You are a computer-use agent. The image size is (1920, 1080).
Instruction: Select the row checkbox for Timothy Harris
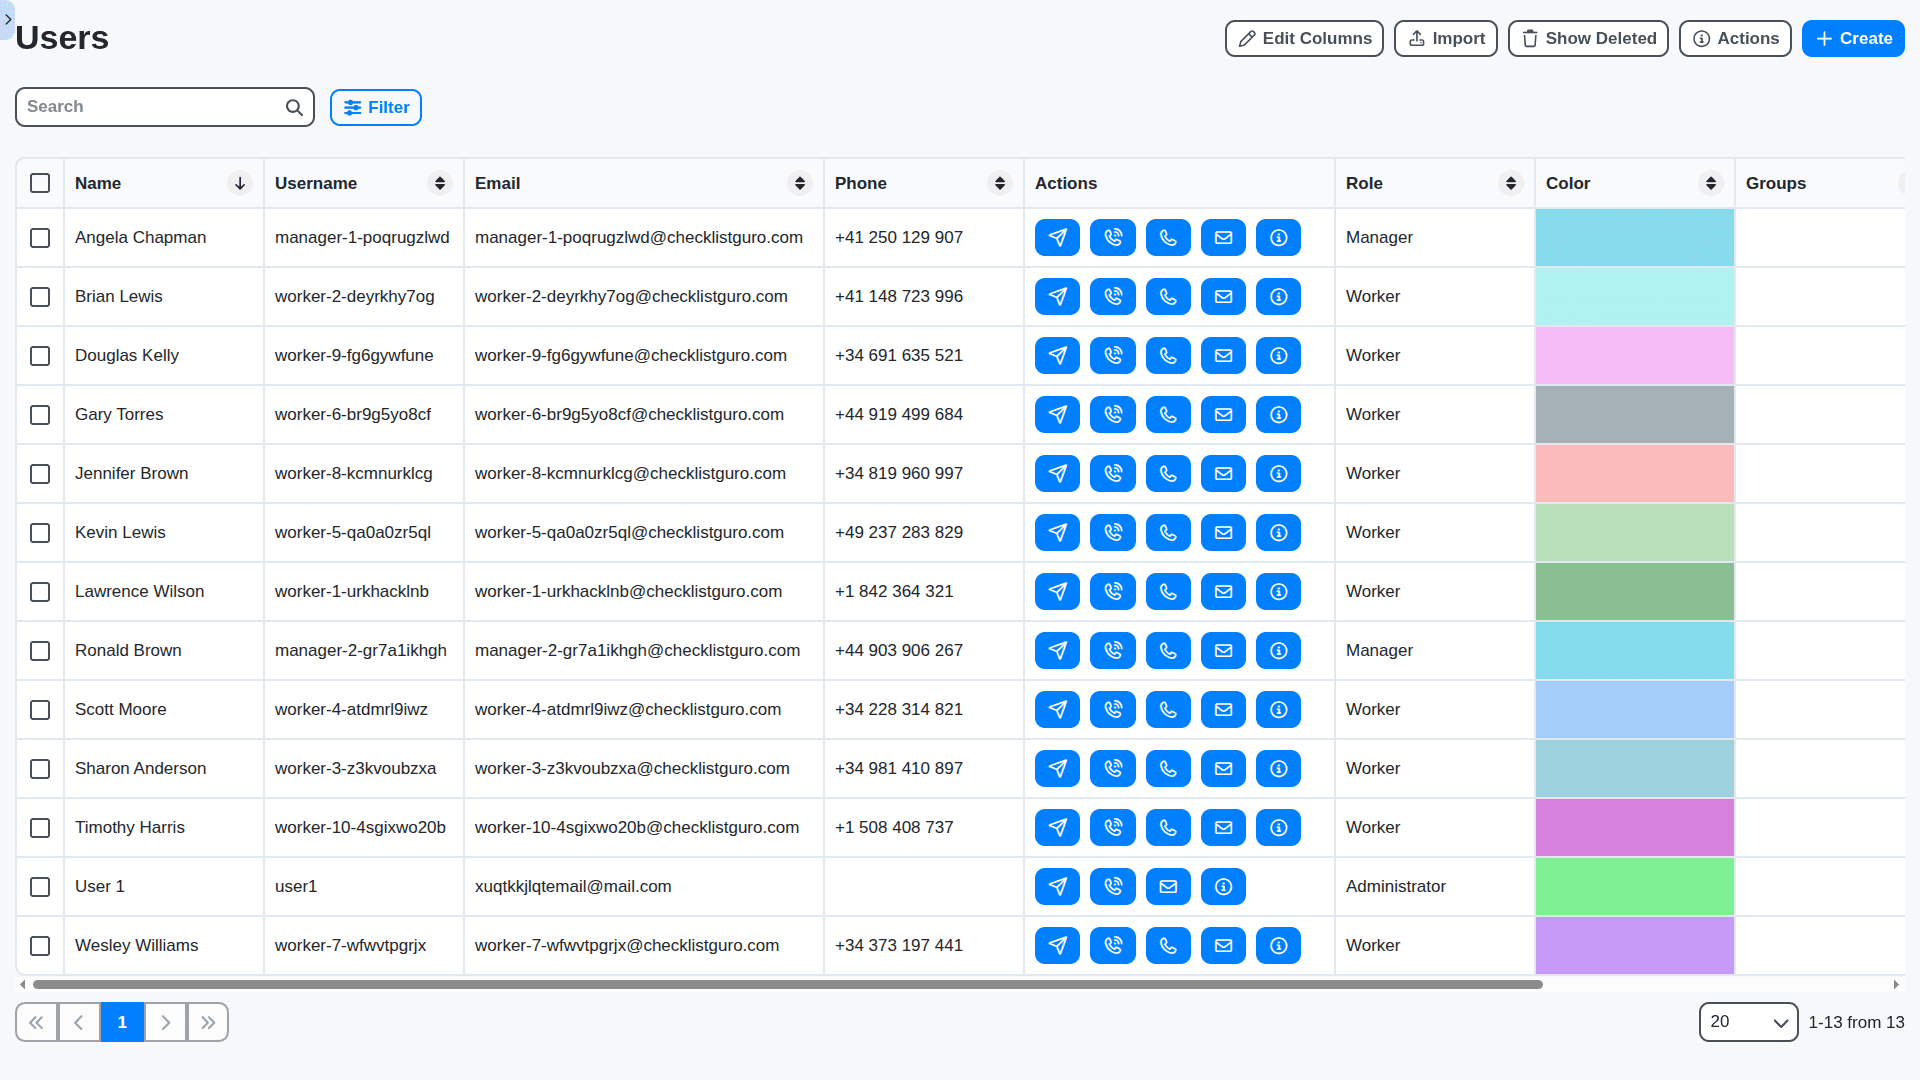(40, 828)
